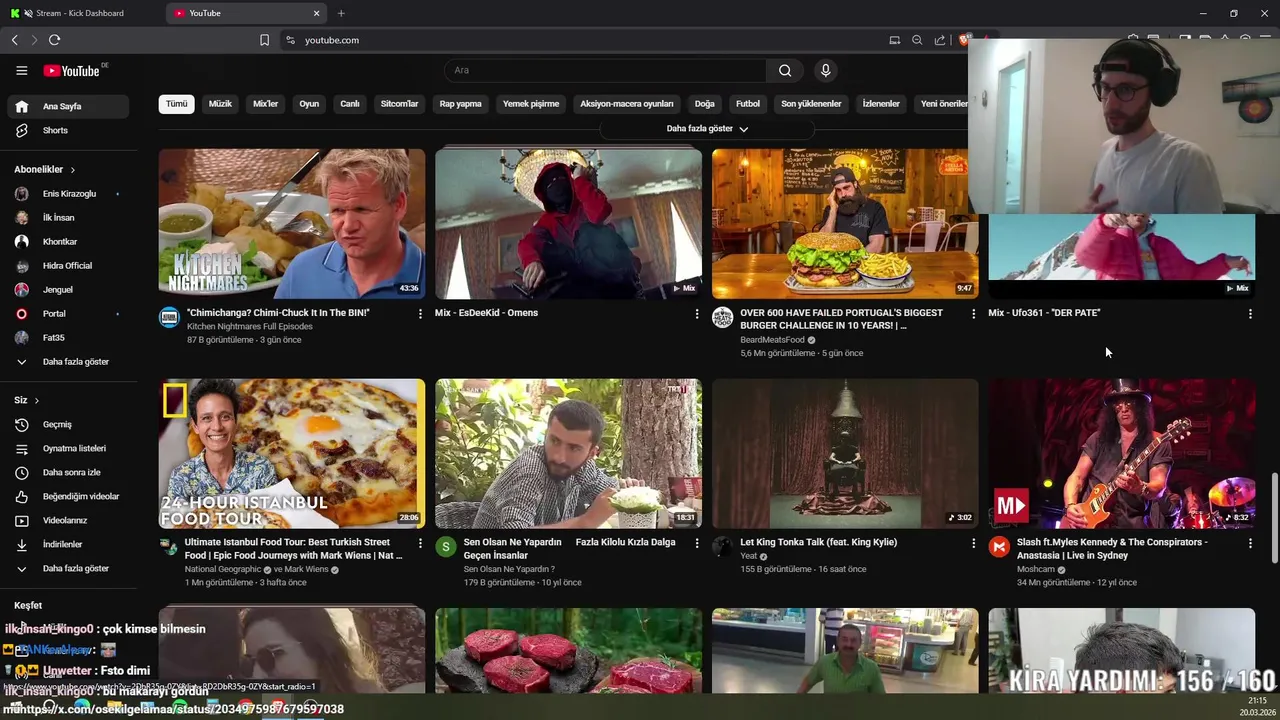Start voice search with microphone icon
The height and width of the screenshot is (720, 1280).
coord(825,70)
